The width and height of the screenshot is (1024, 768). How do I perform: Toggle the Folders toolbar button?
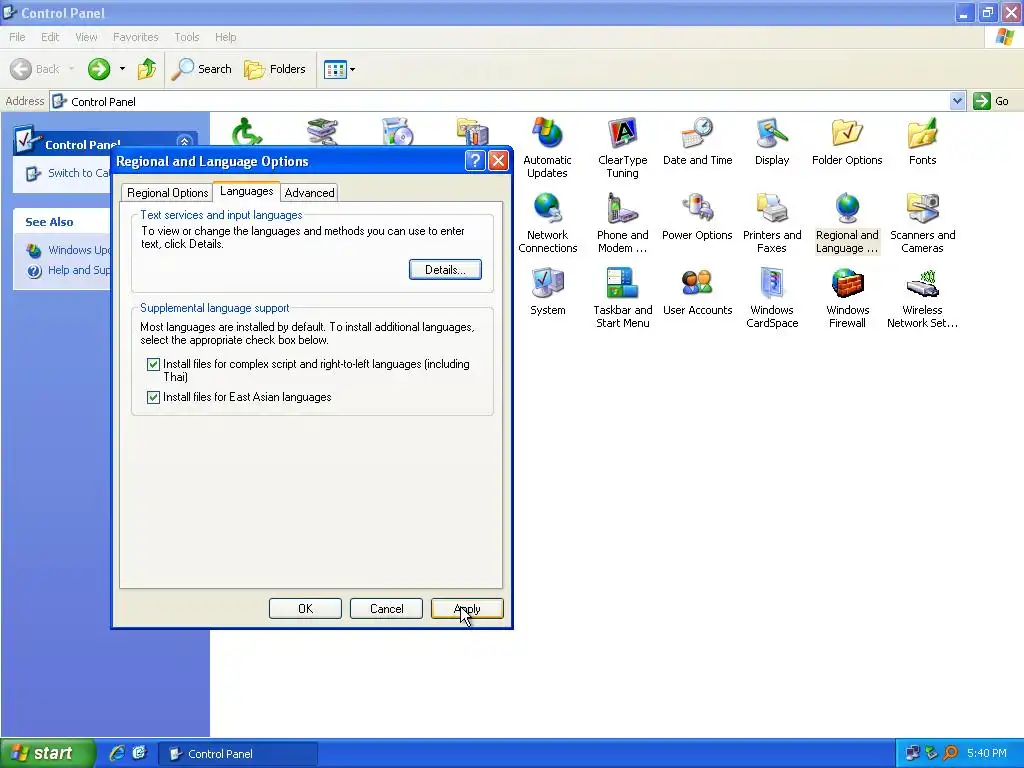275,69
